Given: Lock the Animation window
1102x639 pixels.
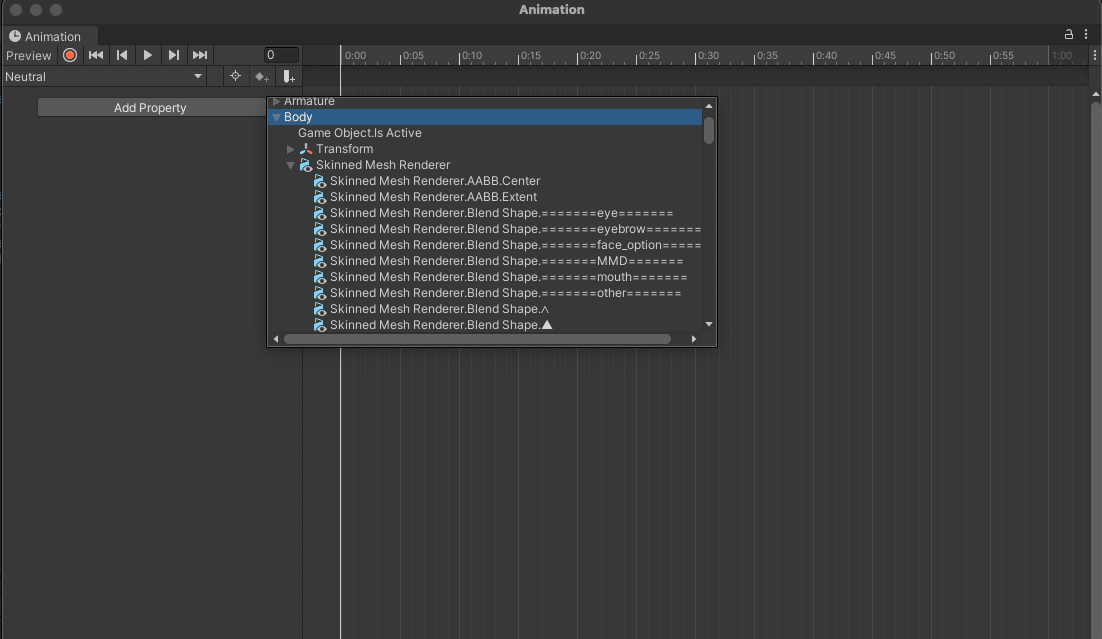Looking at the screenshot, I should [1068, 34].
